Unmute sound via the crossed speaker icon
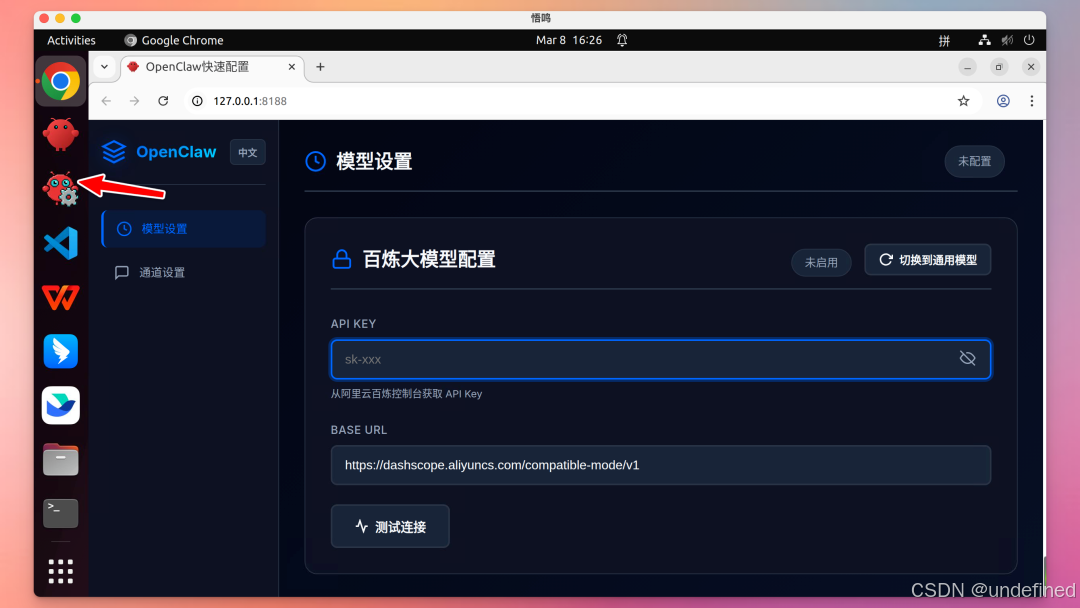Screen dimensions: 1080x608 [x=1007, y=40]
